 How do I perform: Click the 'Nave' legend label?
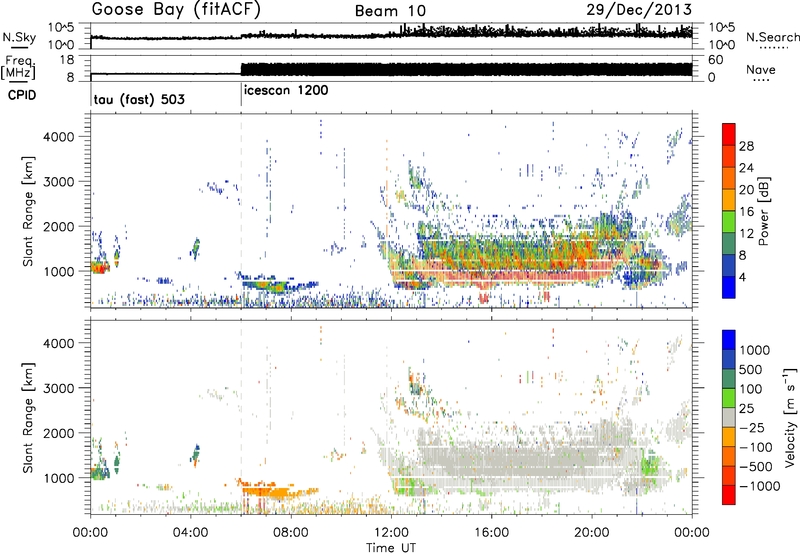(x=761, y=69)
